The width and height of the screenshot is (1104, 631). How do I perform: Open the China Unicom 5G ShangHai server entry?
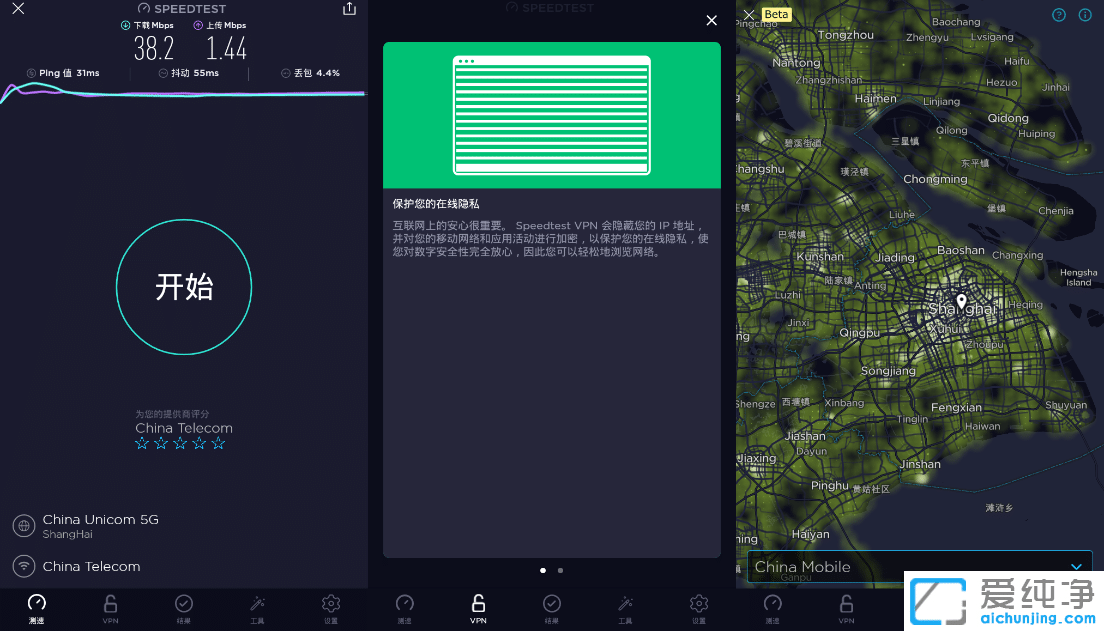pos(101,526)
